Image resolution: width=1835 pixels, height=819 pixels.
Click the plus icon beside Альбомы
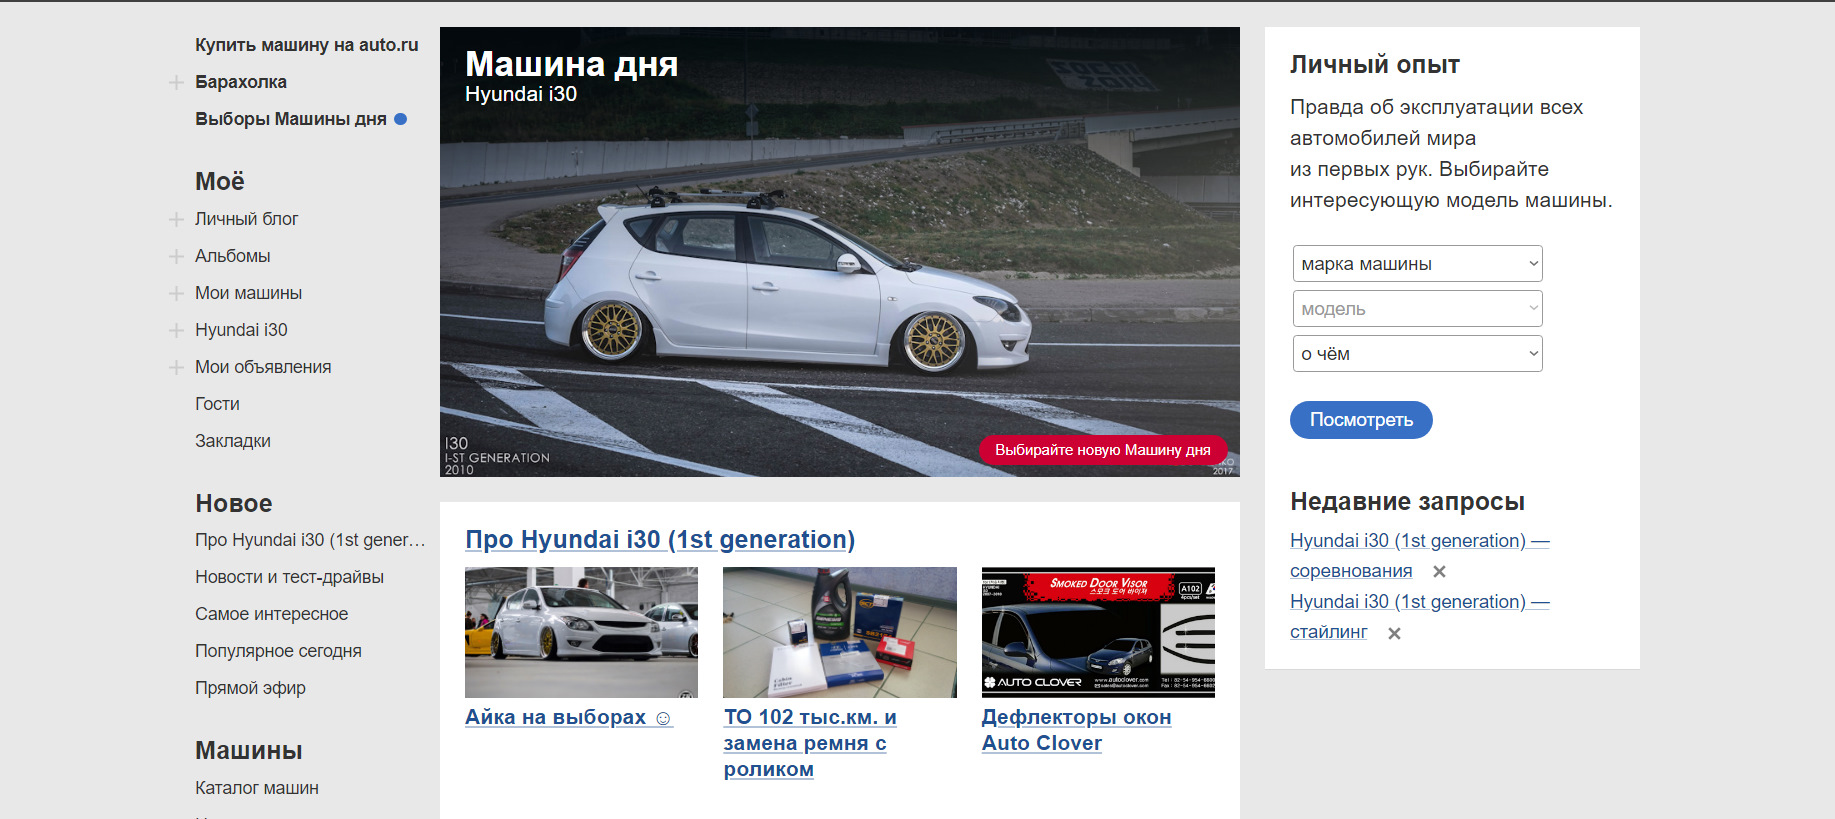176,256
